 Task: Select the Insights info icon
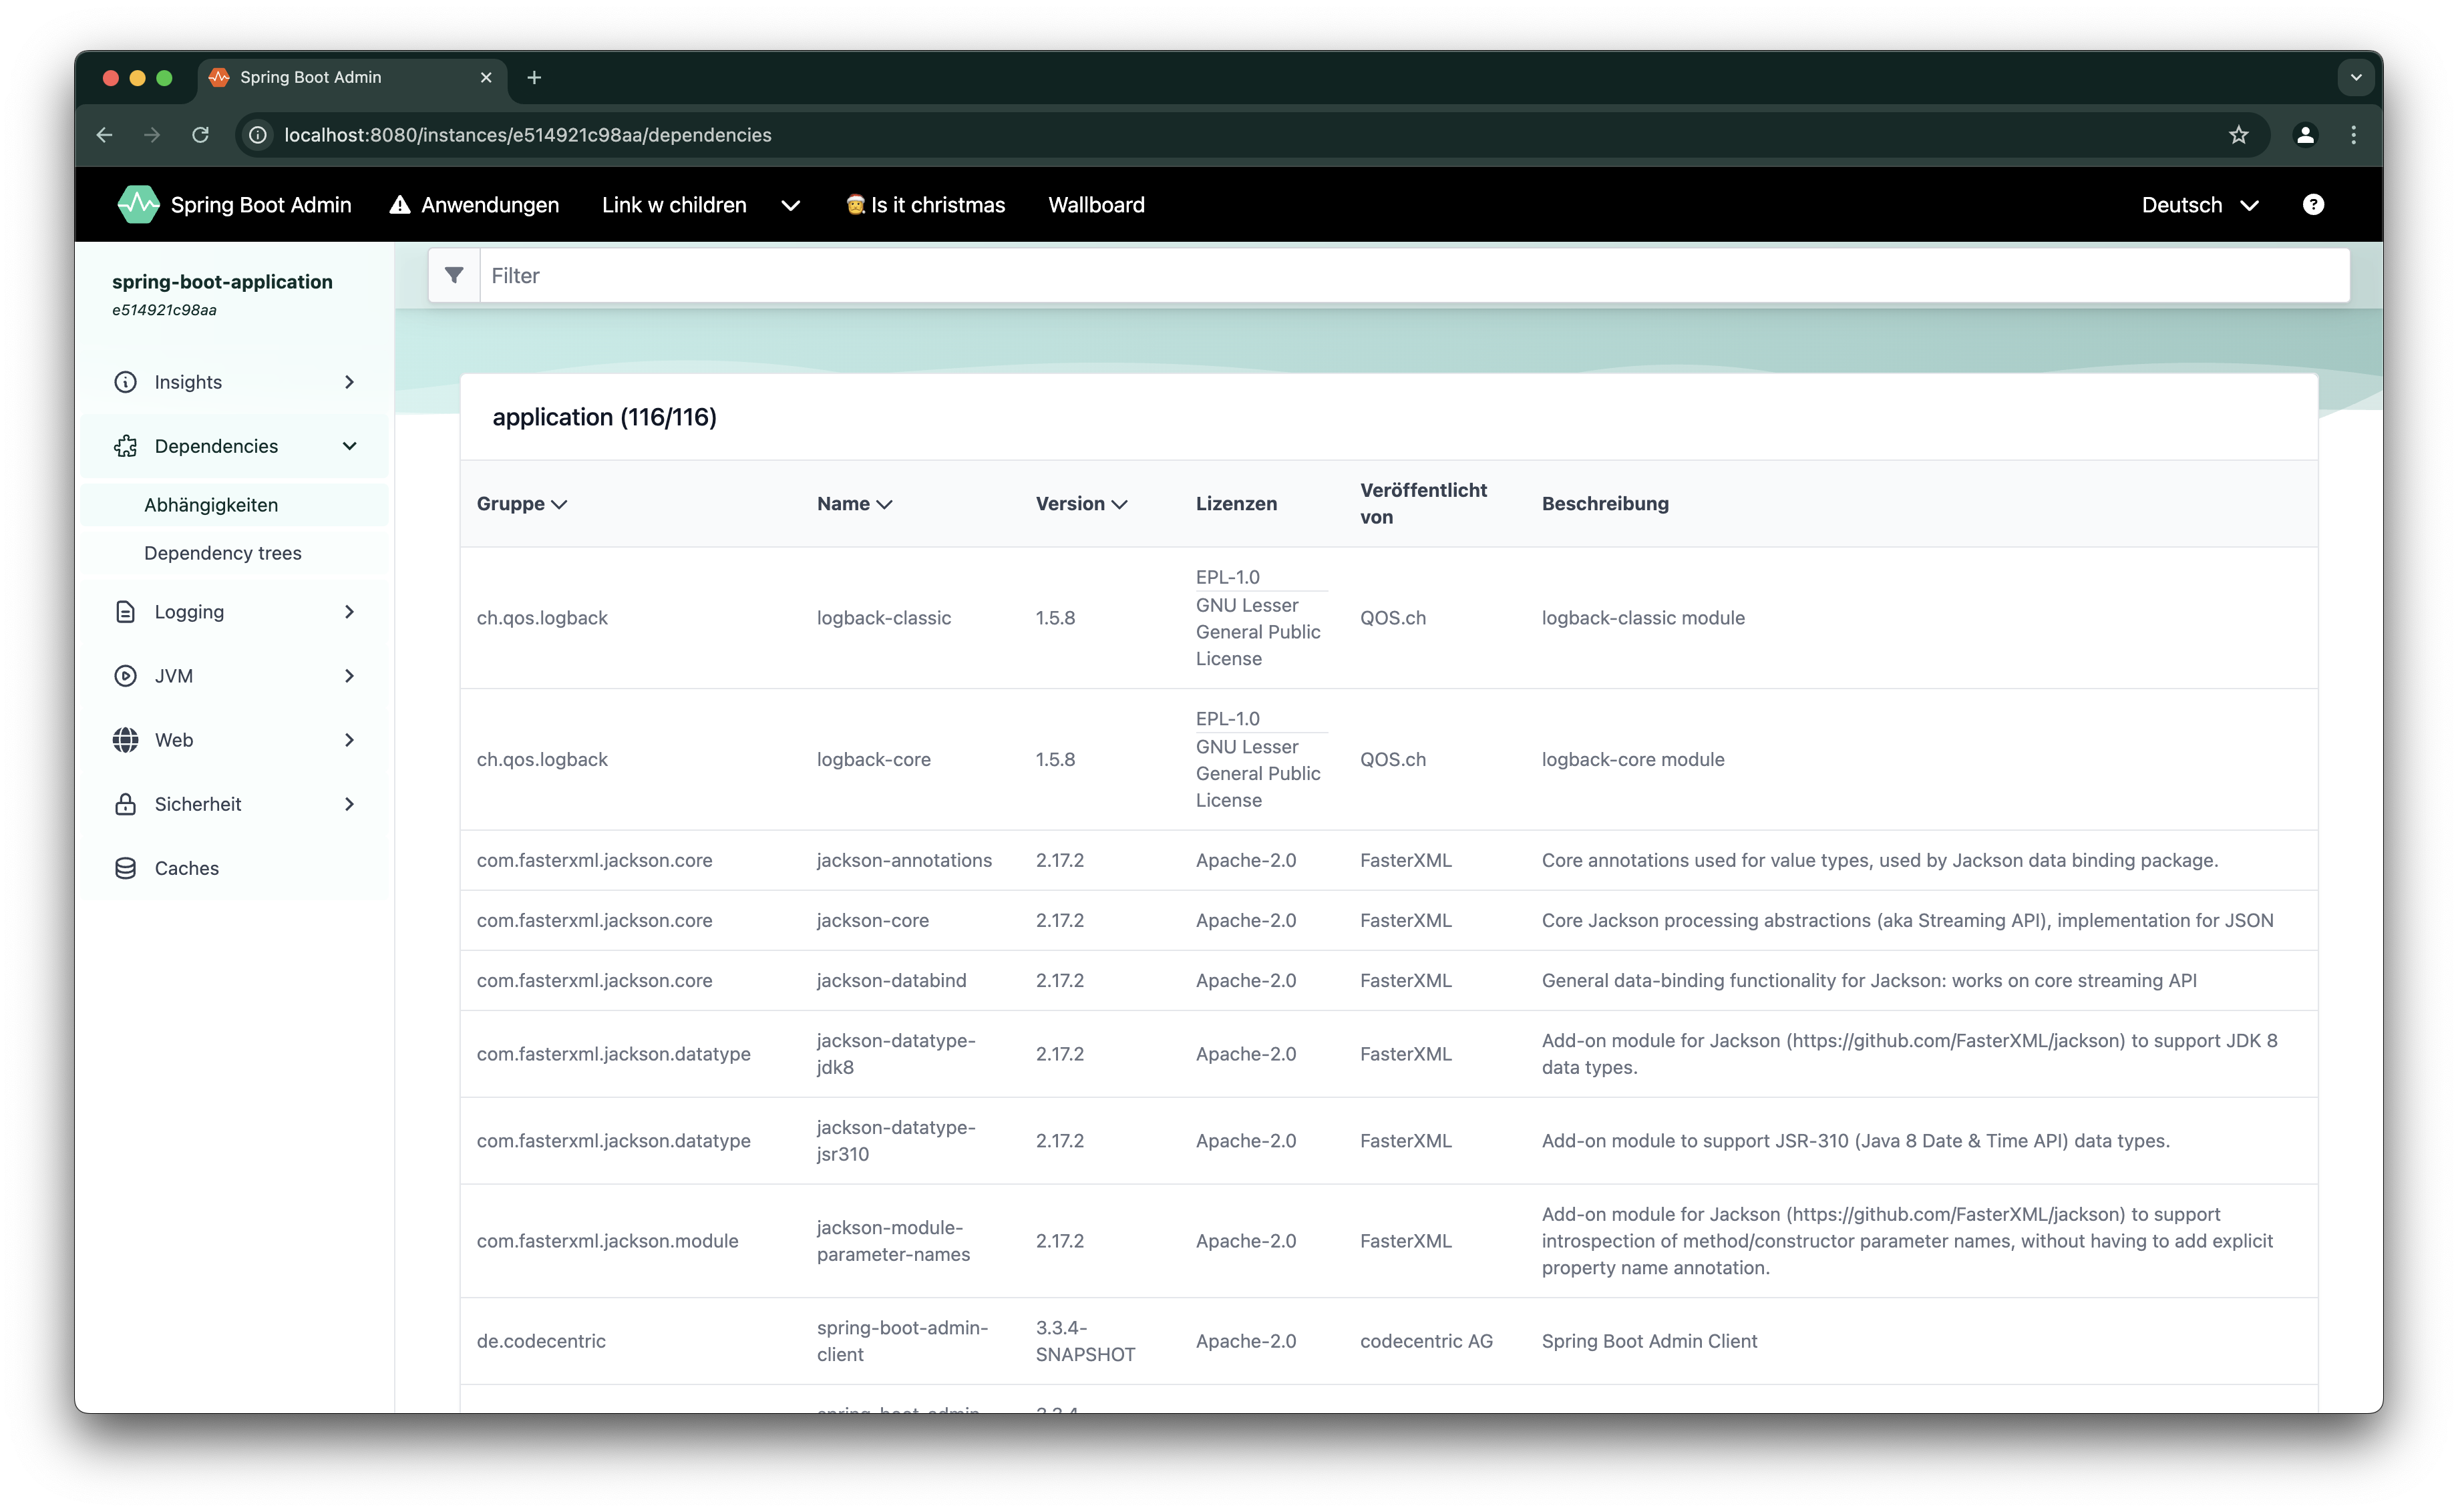pyautogui.click(x=125, y=382)
